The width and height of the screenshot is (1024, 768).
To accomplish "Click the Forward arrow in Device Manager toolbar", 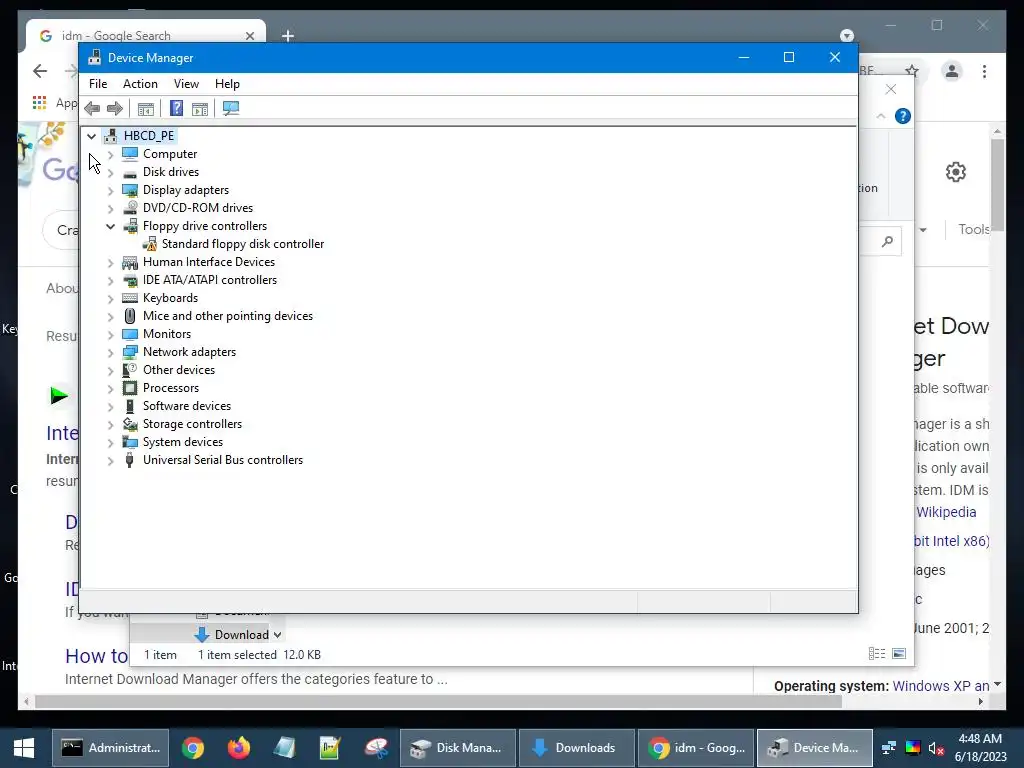I will [115, 108].
